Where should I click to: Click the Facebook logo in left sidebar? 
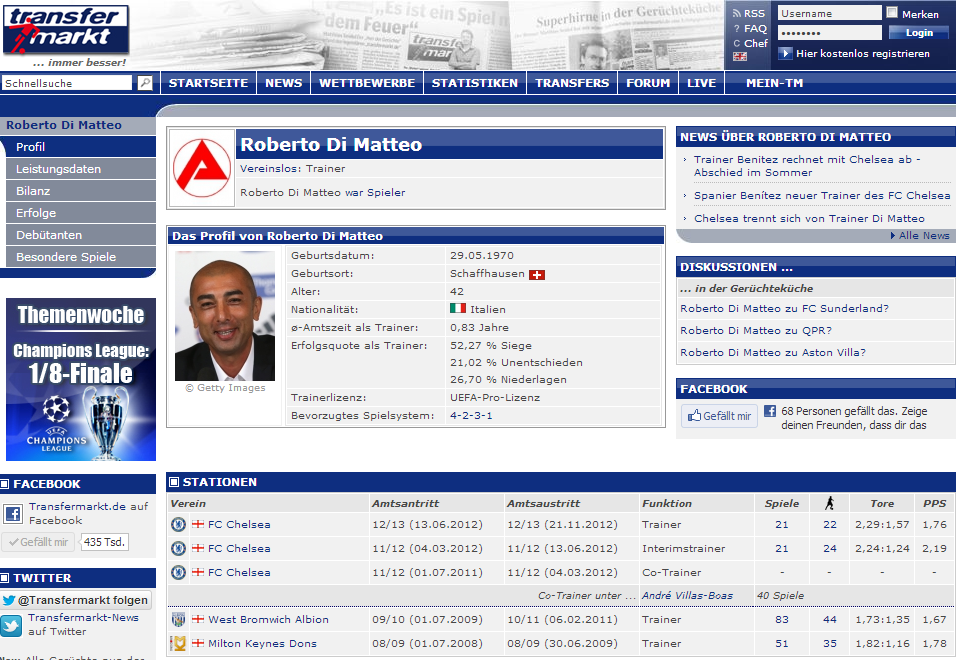click(x=13, y=514)
